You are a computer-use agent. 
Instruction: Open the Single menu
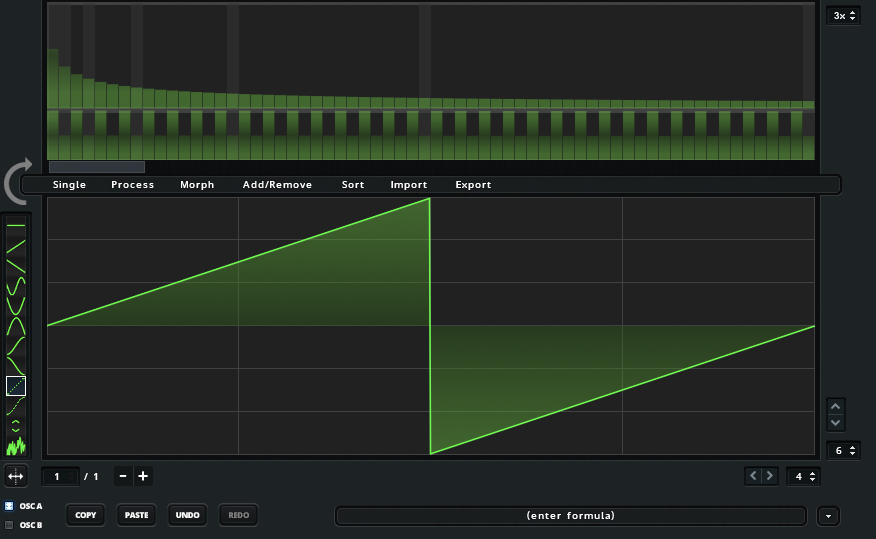tap(69, 185)
